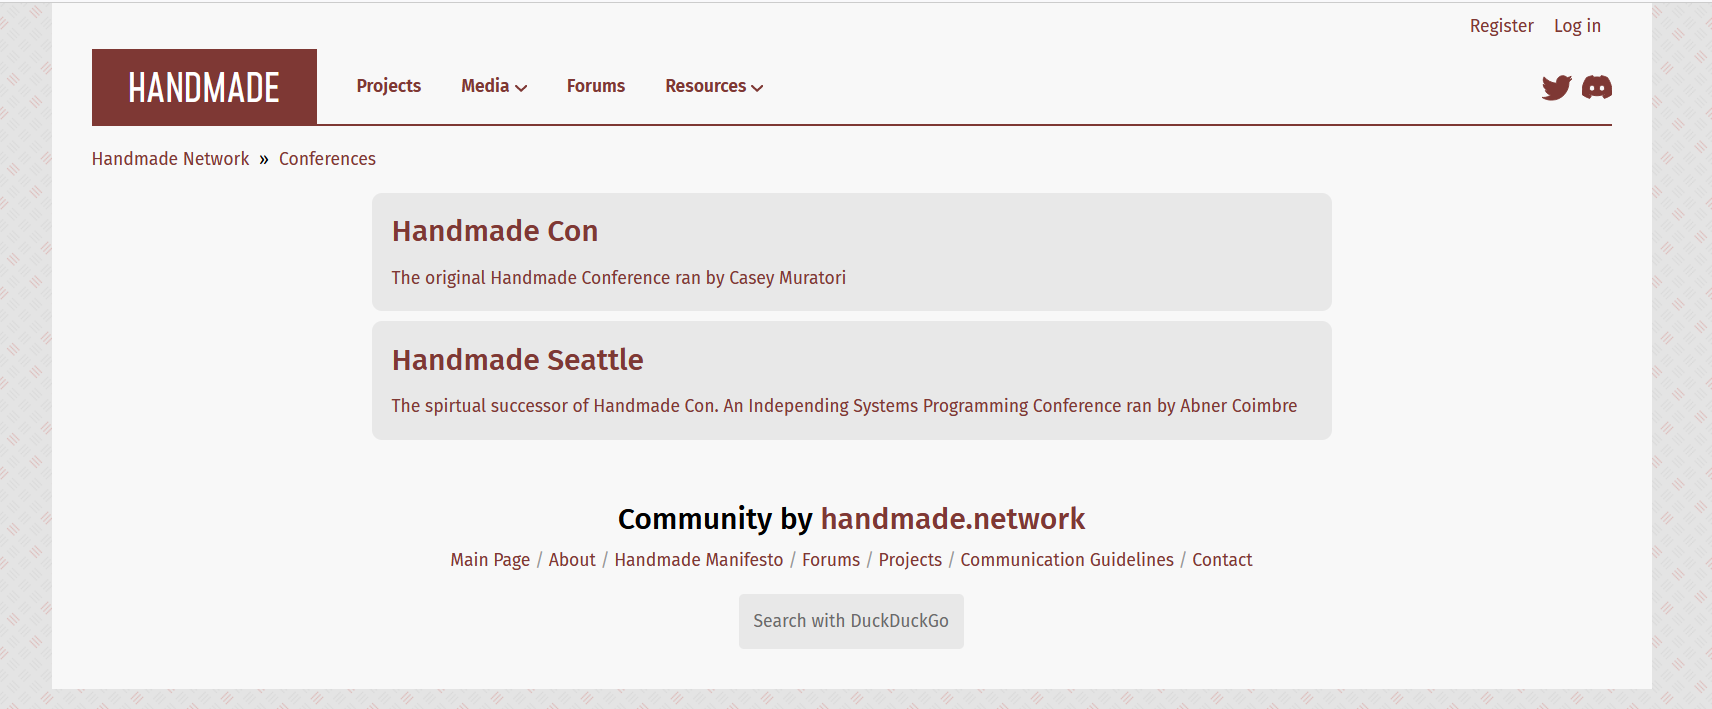Read the Handmade Manifesto link
This screenshot has width=1712, height=709.
(x=699, y=560)
